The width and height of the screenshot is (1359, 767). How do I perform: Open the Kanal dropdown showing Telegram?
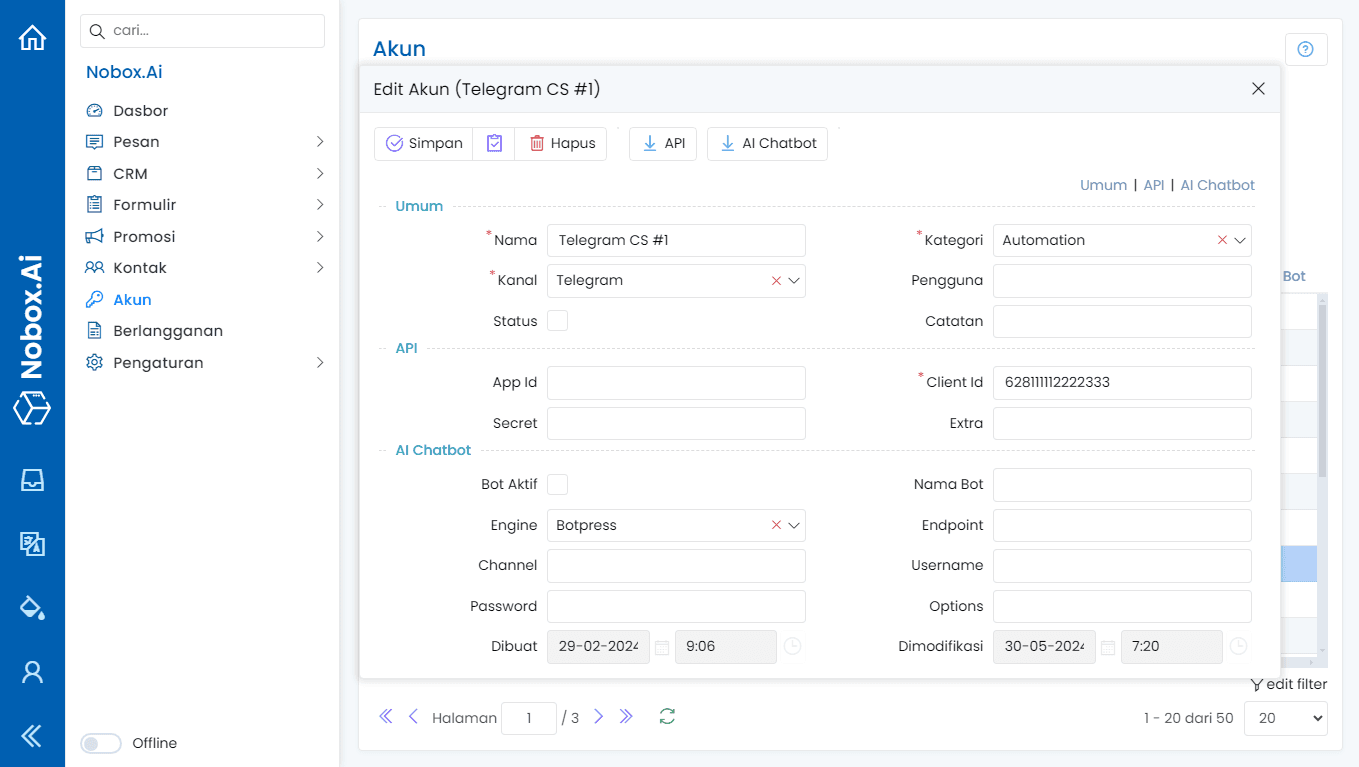point(794,281)
